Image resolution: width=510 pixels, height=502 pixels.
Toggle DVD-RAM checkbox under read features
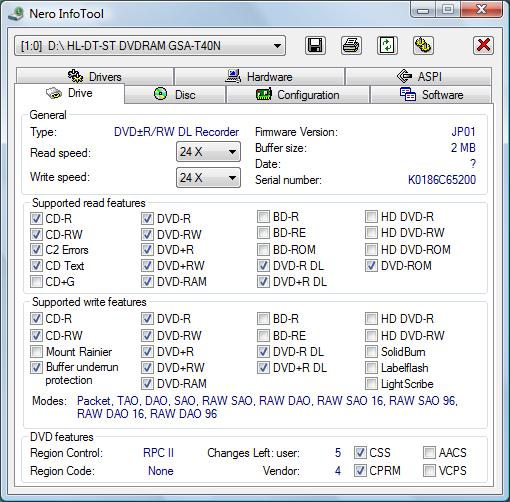147,282
